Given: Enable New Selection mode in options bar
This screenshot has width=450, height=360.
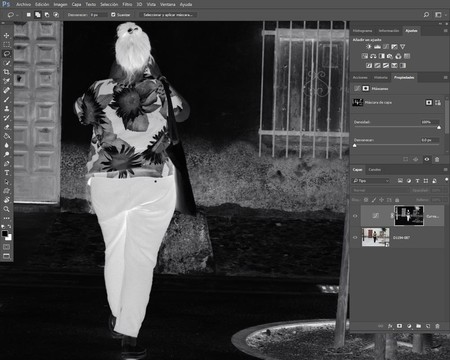Looking at the screenshot, I should (29, 15).
